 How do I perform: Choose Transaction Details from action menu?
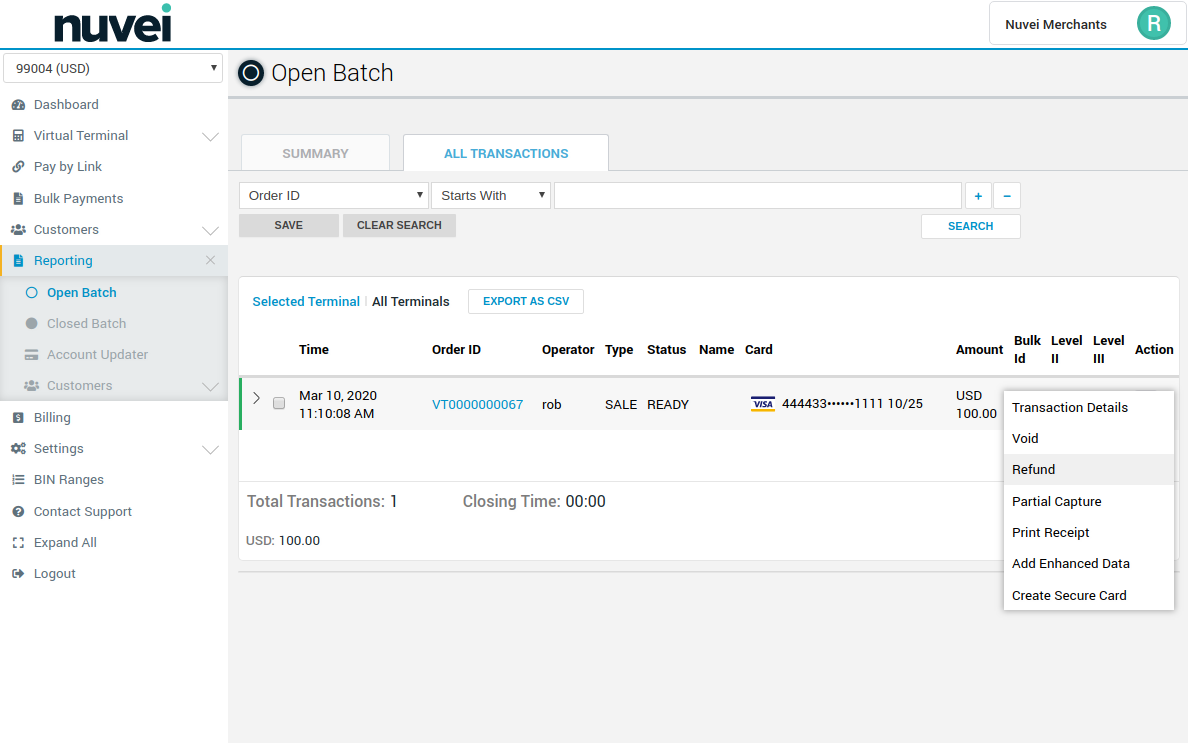click(1089, 407)
